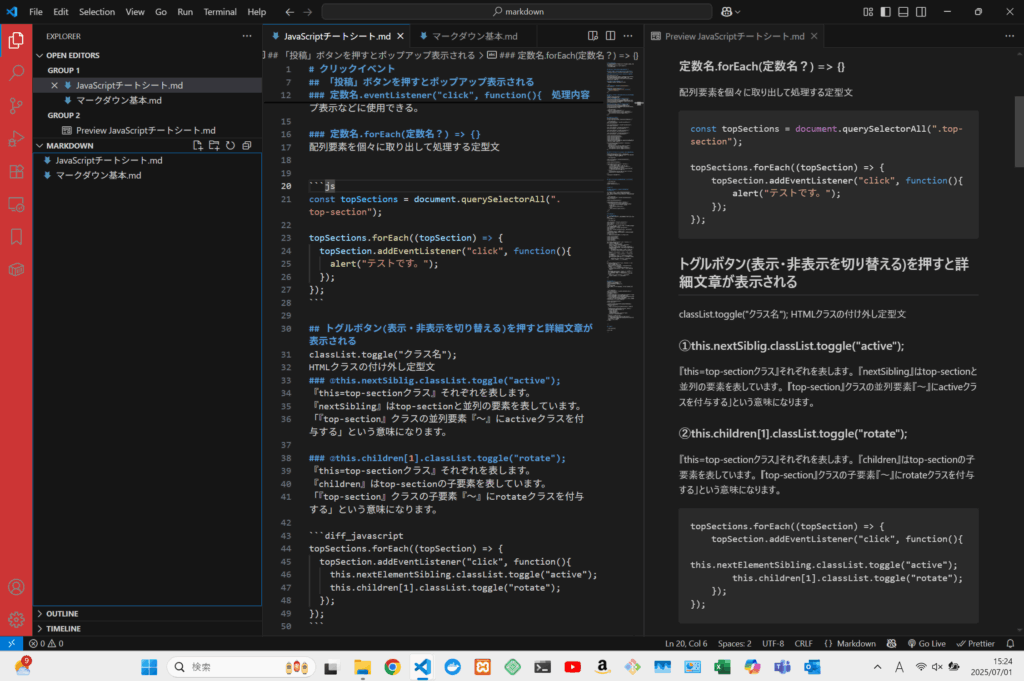Toggle Go Live server in status bar
Viewport: 1024px width, 681px height.
click(x=926, y=643)
